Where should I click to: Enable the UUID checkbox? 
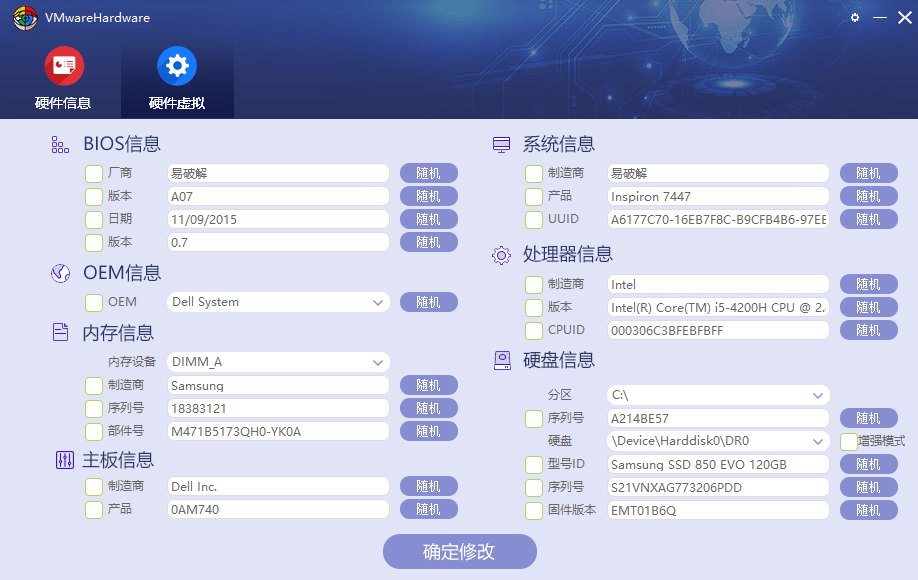click(x=534, y=219)
